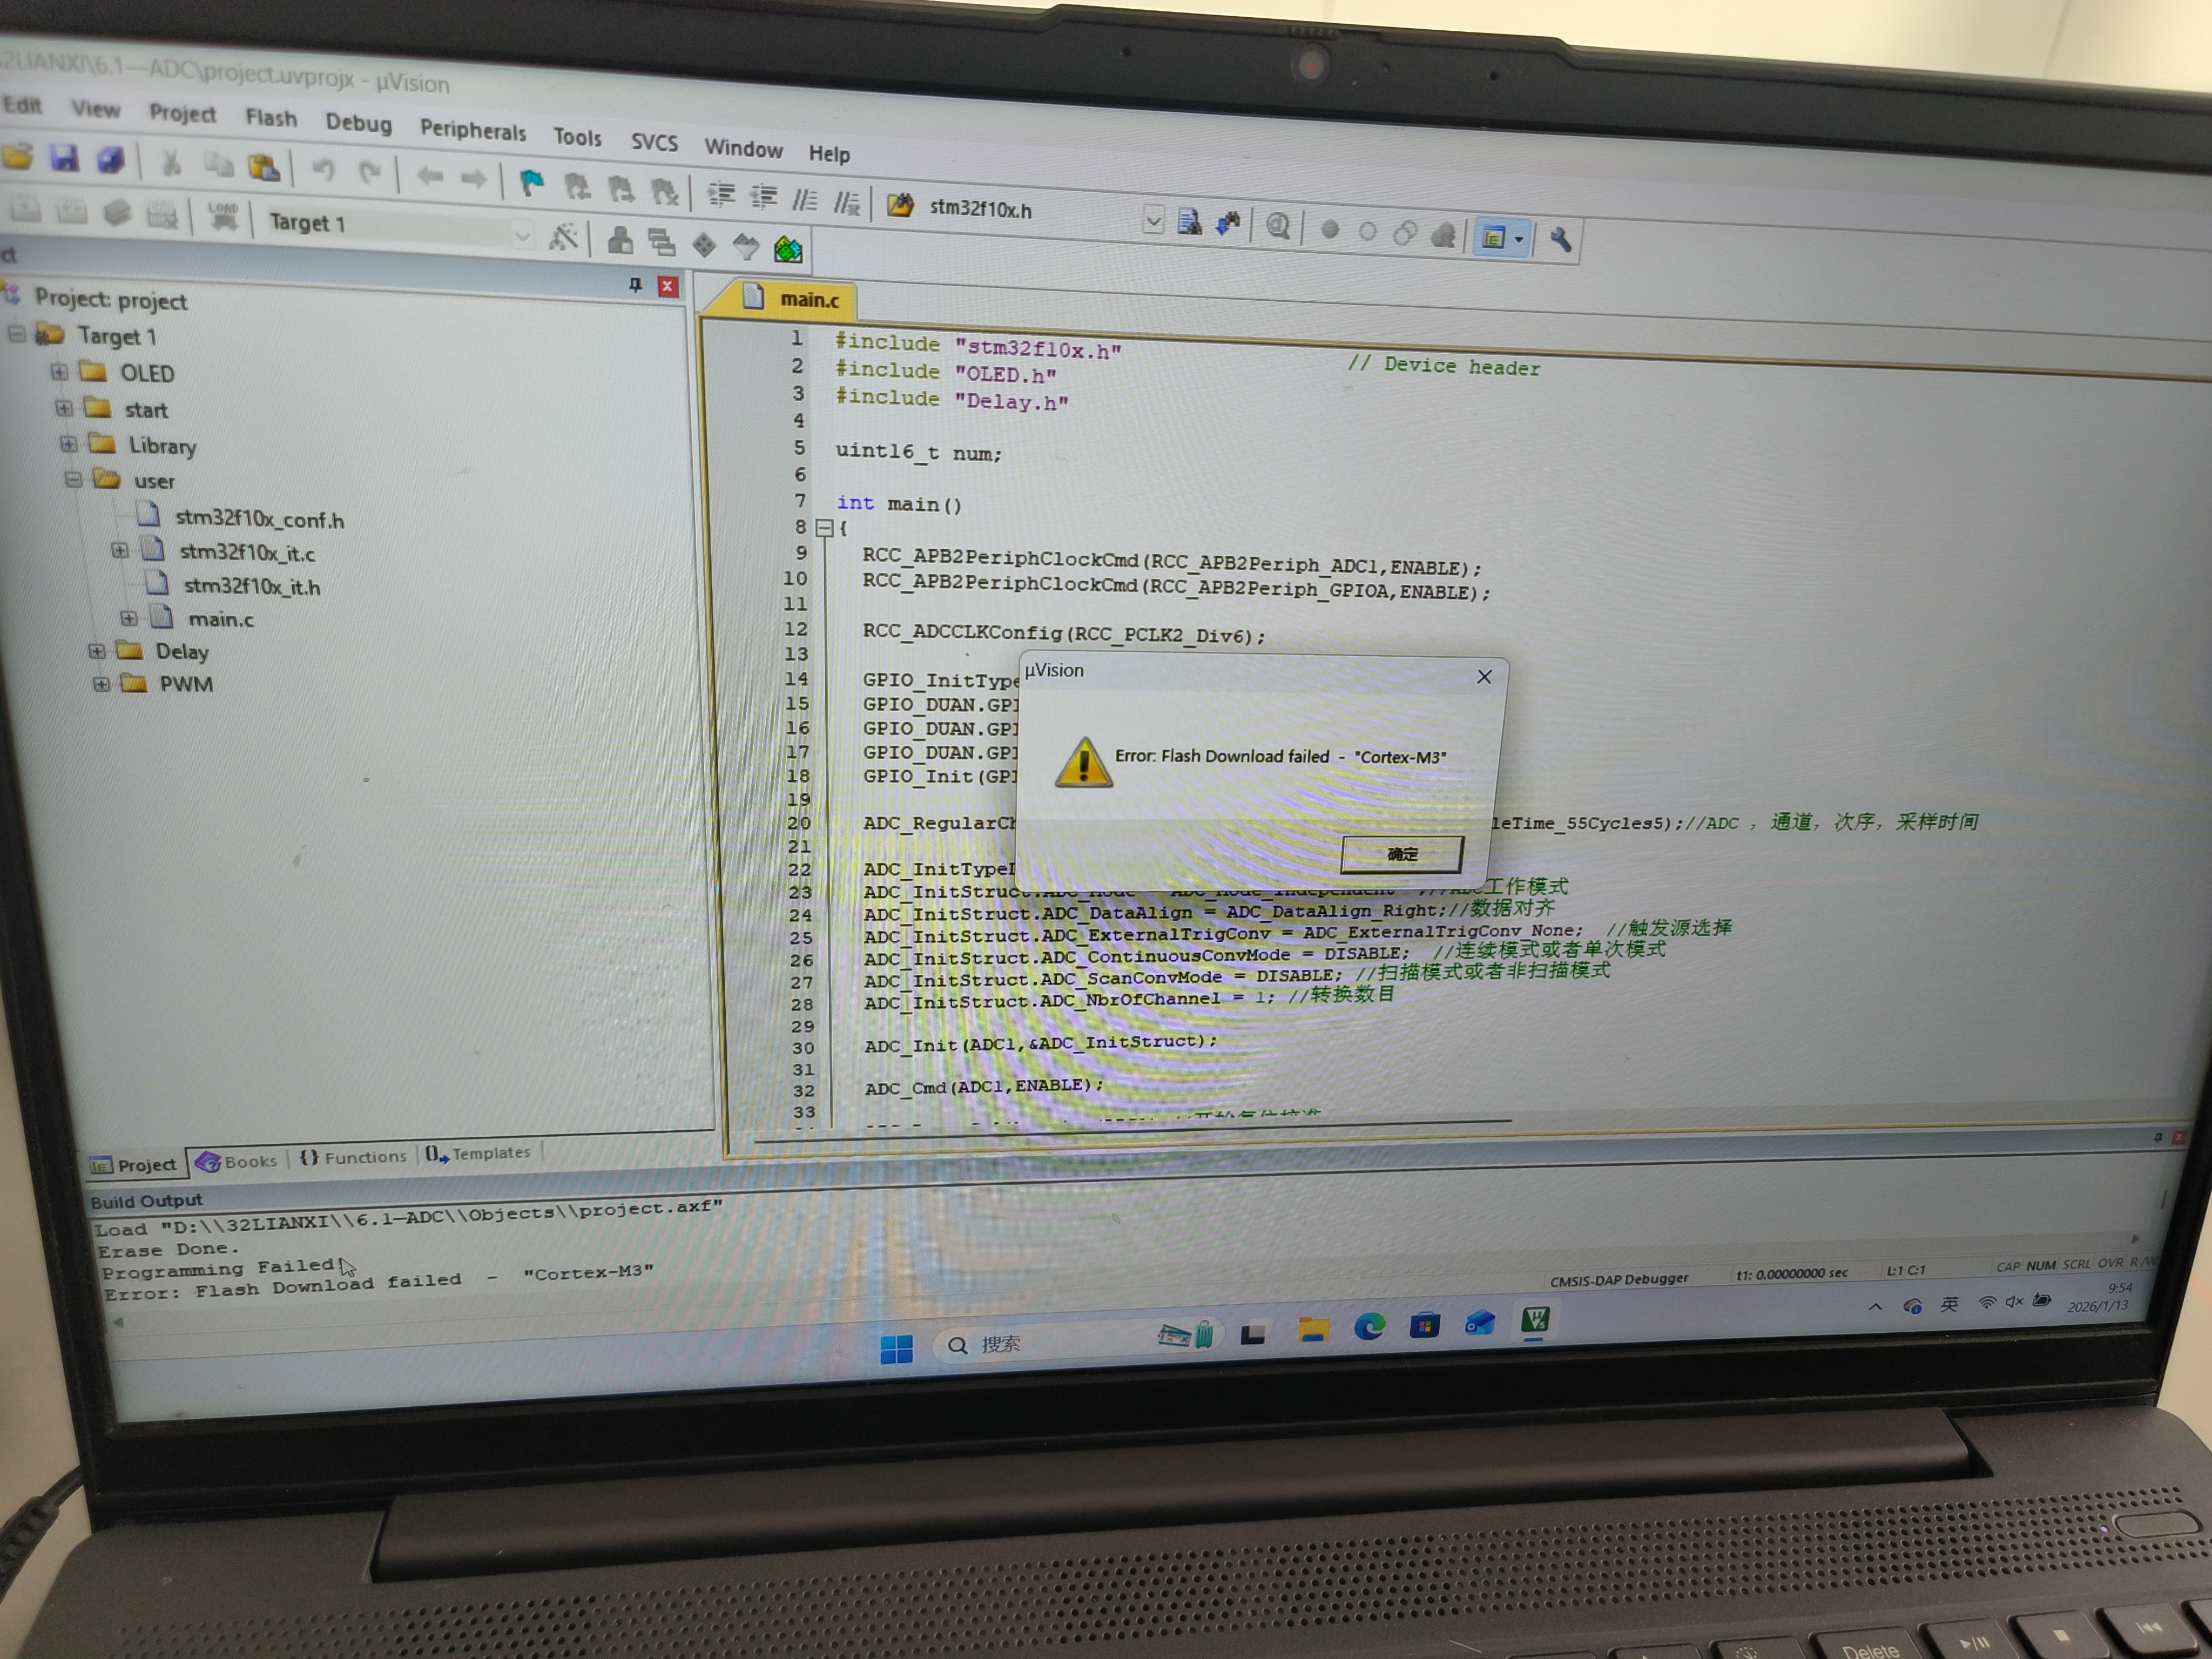
Task: Toggle code folding at main brace
Action: click(x=824, y=527)
